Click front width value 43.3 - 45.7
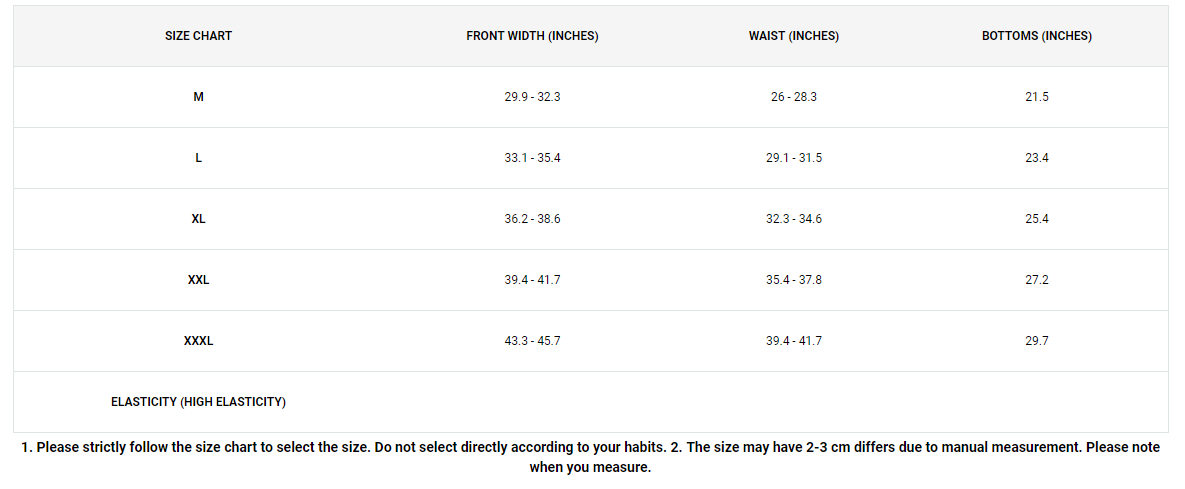Image resolution: width=1185 pixels, height=489 pixels. (532, 341)
